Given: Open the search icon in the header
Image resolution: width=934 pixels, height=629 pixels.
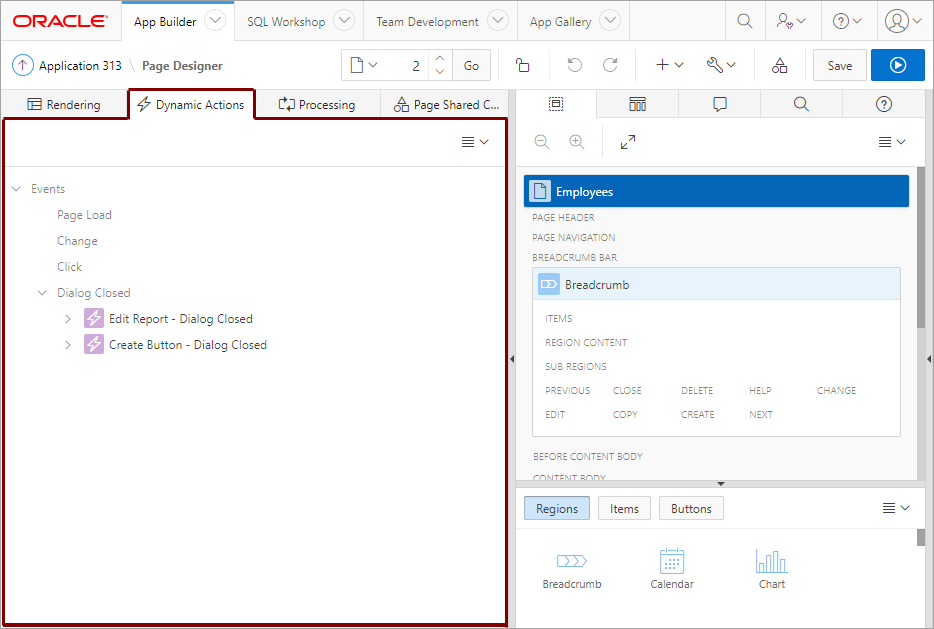Looking at the screenshot, I should click(x=745, y=21).
